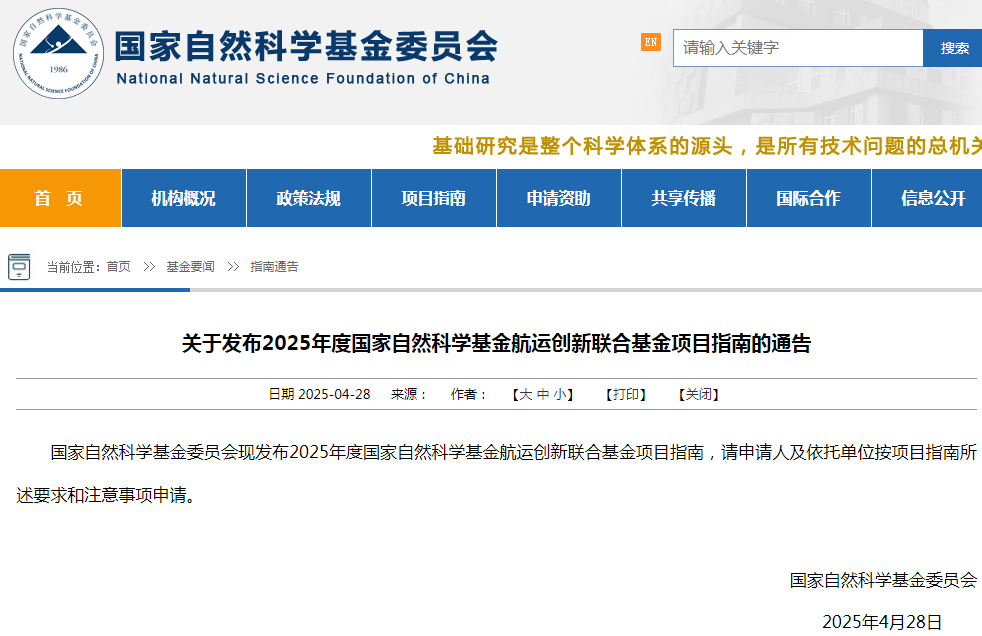This screenshot has width=982, height=636.
Task: Click the 基金要闻 breadcrumb link
Action: [190, 267]
